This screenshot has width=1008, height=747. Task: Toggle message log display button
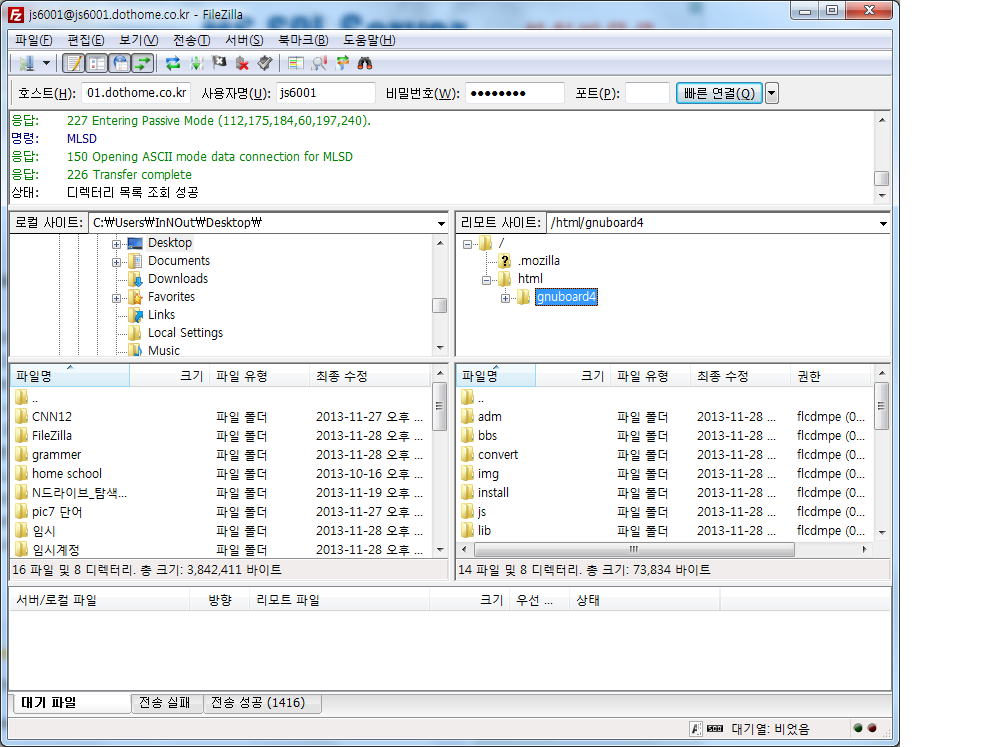click(74, 63)
